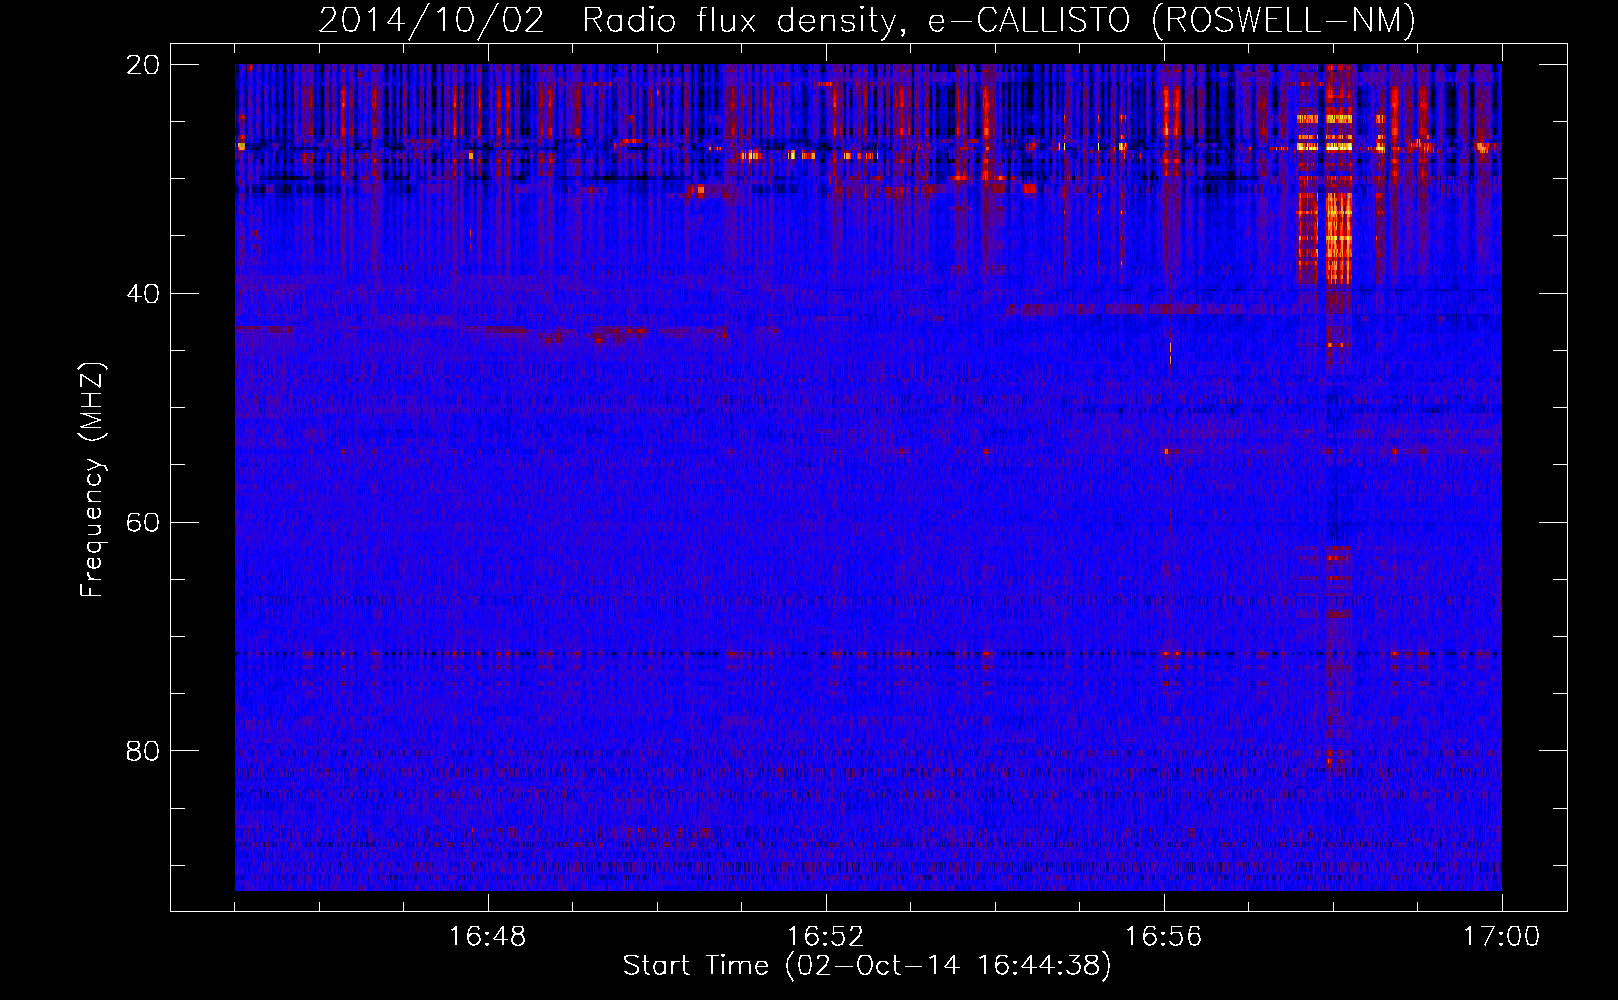Click the plot title '2014/10/02 Radio flux density'
The width and height of the screenshot is (1618, 1000).
pyautogui.click(x=867, y=21)
